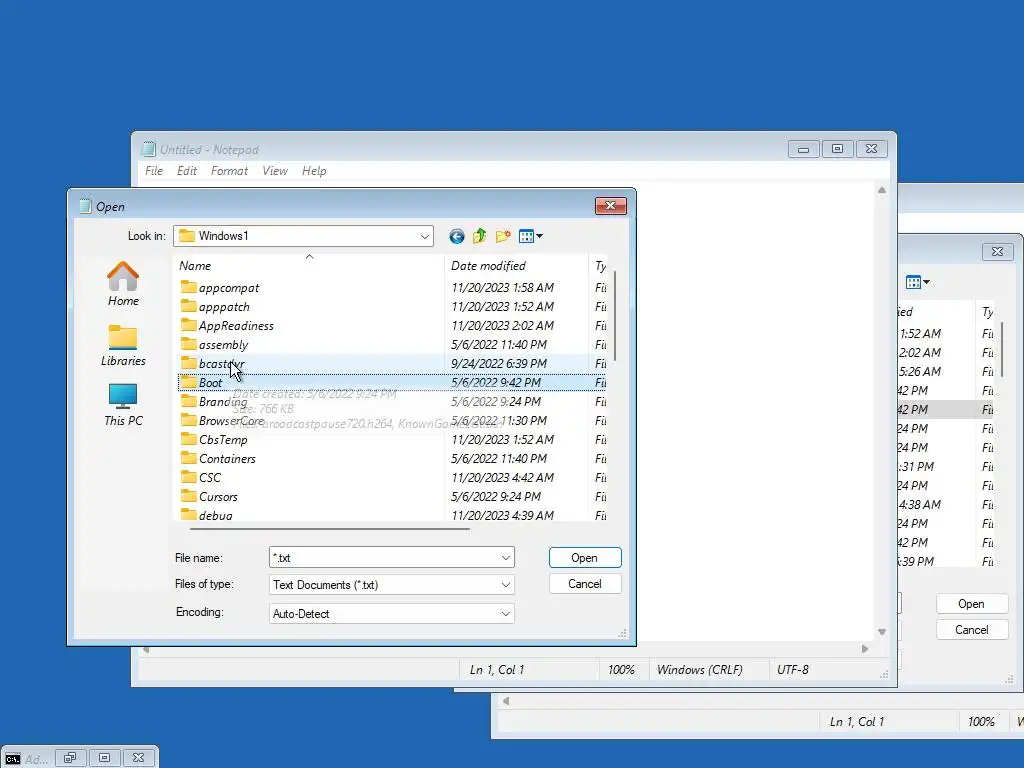The image size is (1024, 768).
Task: Maximize the minimized command prompt window
Action: pyautogui.click(x=104, y=758)
